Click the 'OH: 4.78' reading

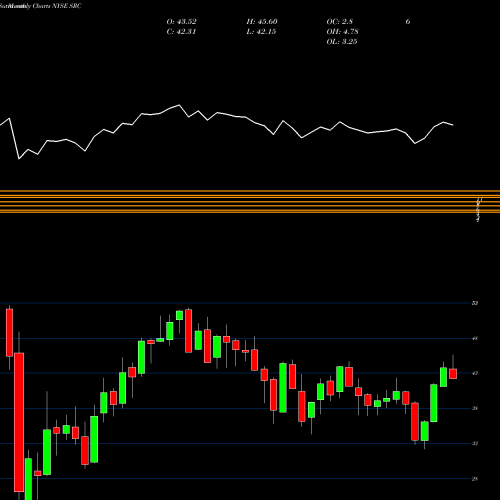click(342, 32)
